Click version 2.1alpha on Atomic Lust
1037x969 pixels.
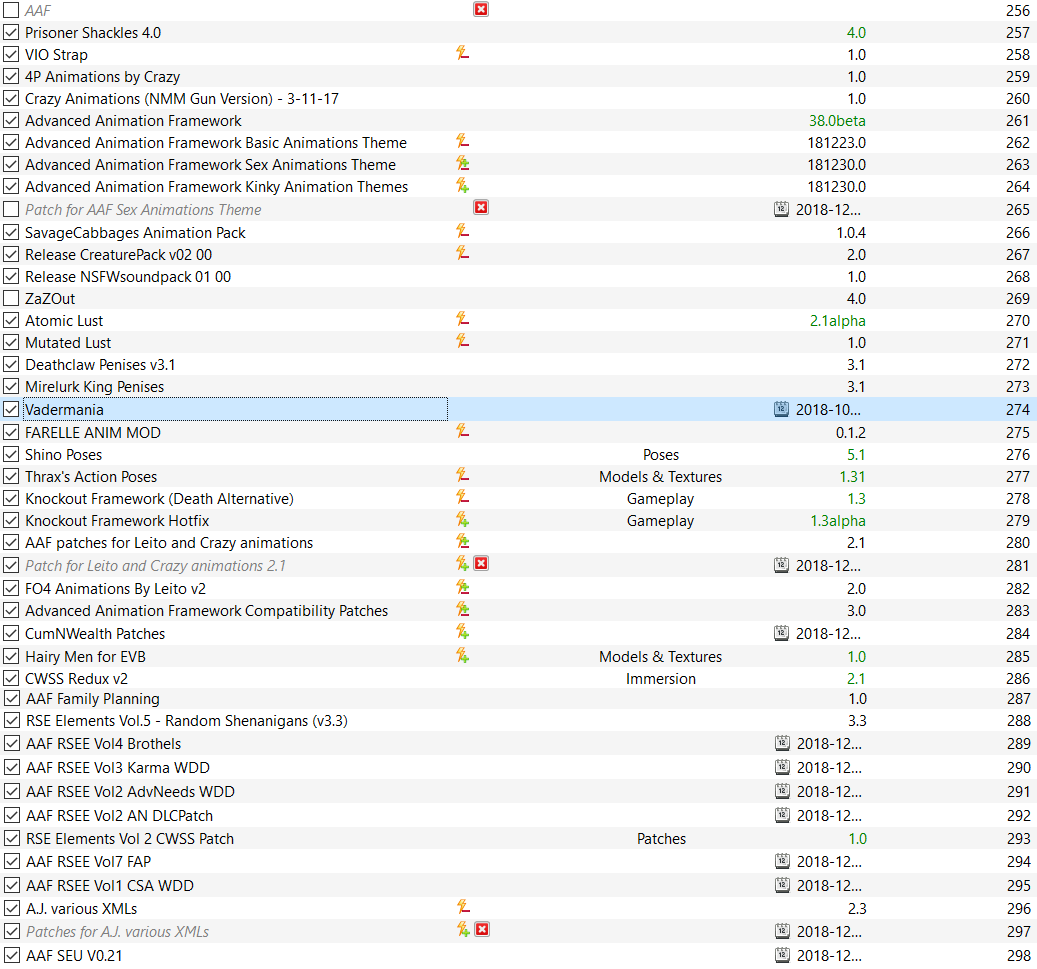(837, 320)
